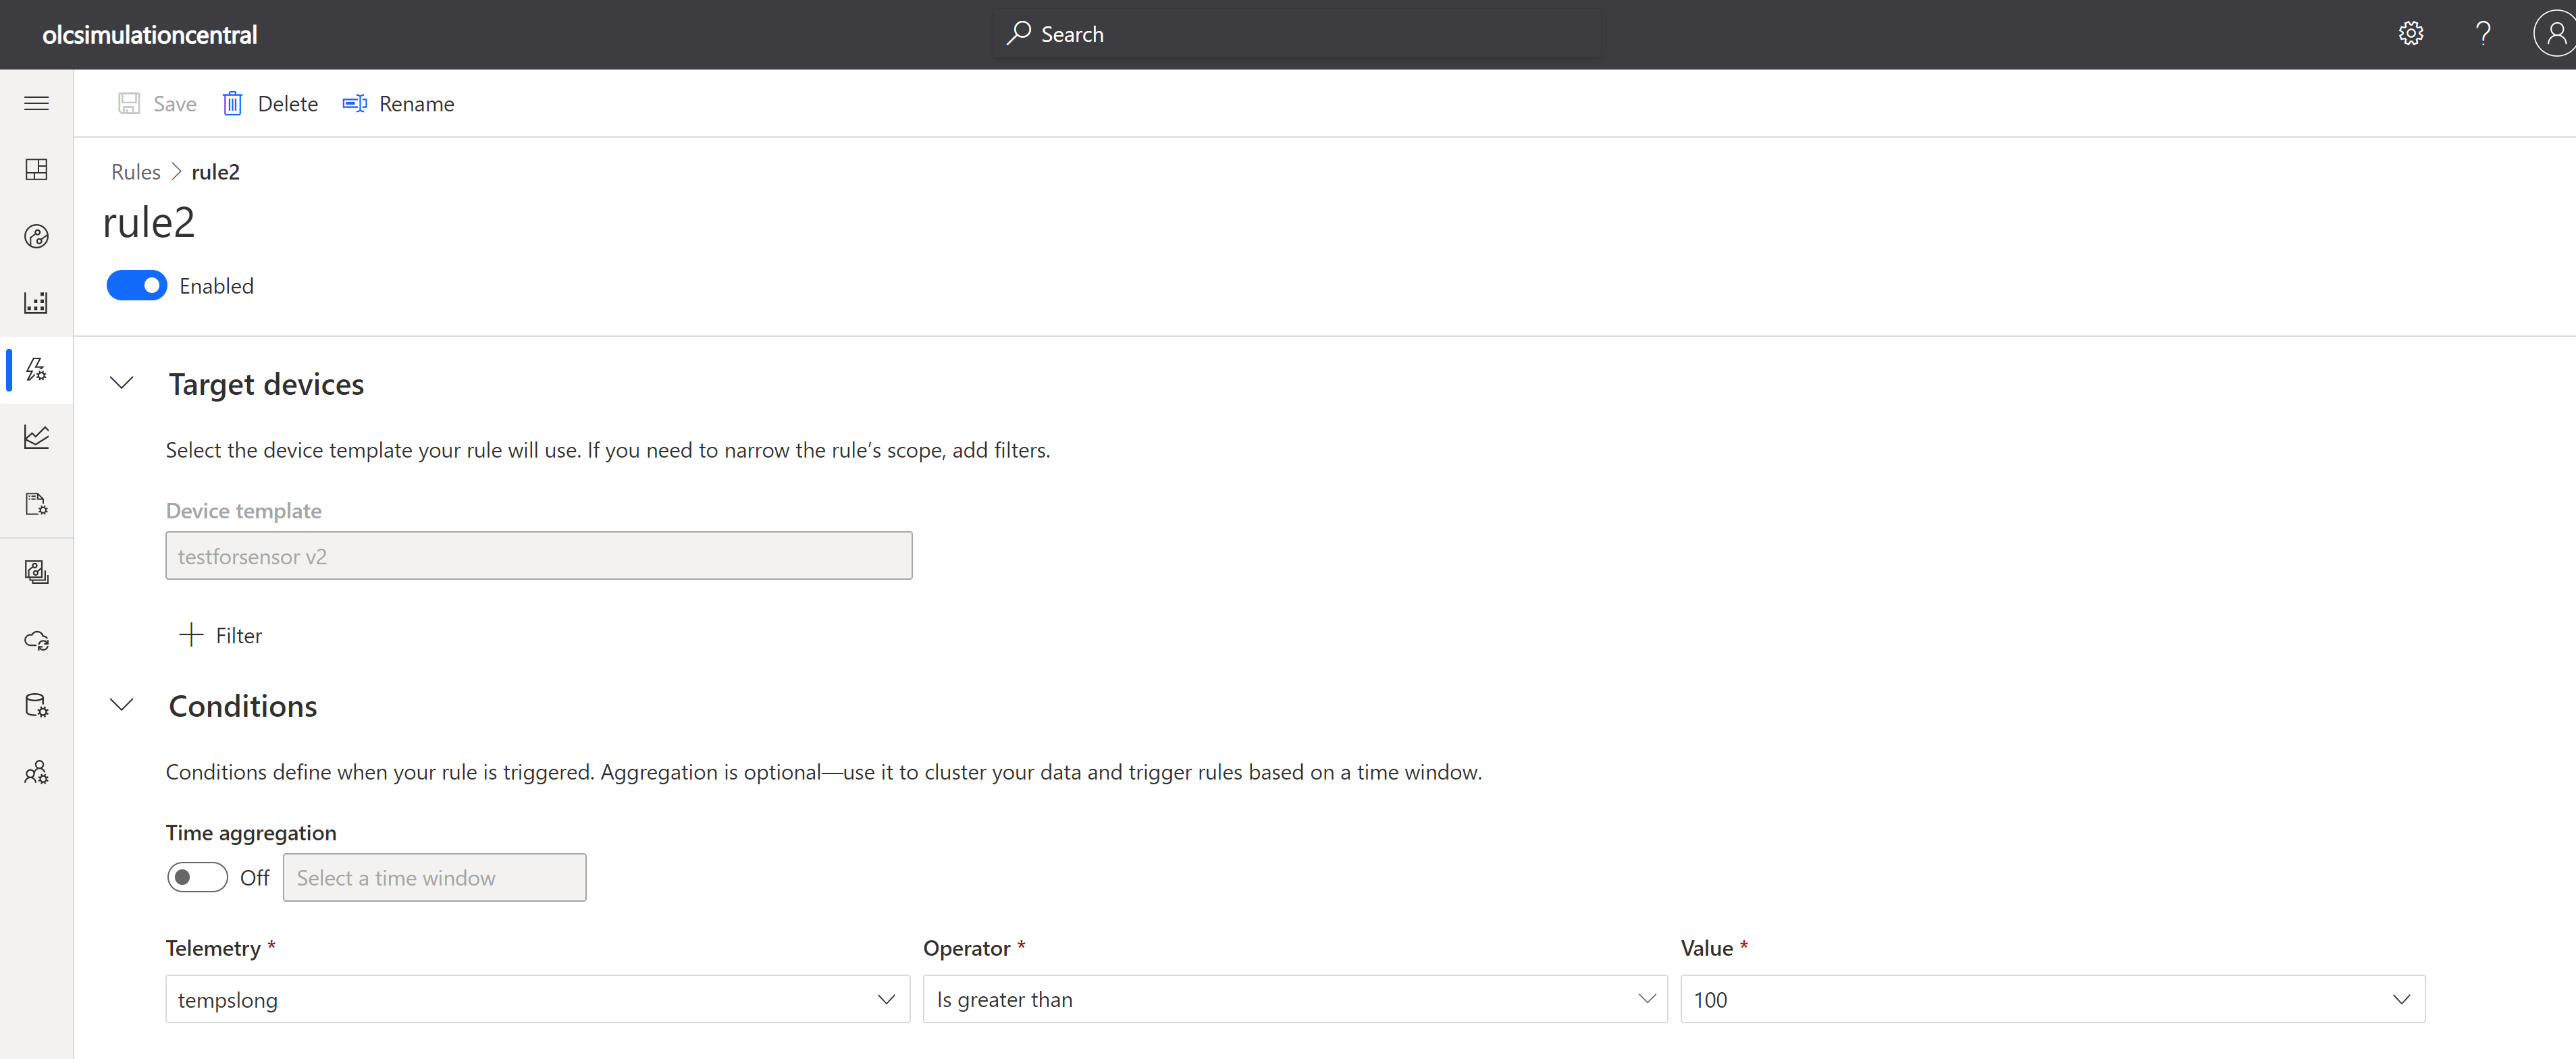Open Analytics via the line-chart sidebar icon
2576x1059 pixels.
pyautogui.click(x=36, y=436)
